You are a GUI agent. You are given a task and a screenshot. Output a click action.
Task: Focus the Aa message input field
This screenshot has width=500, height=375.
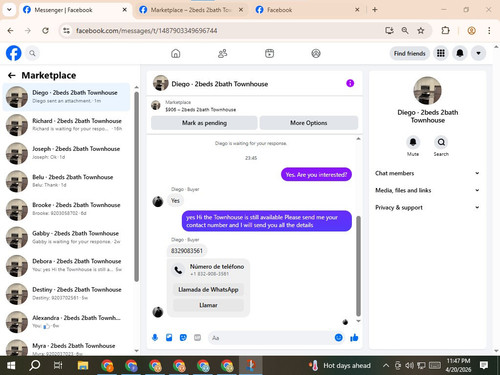(x=270, y=338)
